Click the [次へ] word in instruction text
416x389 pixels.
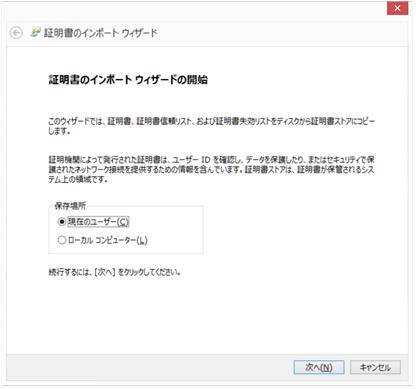click(x=105, y=272)
